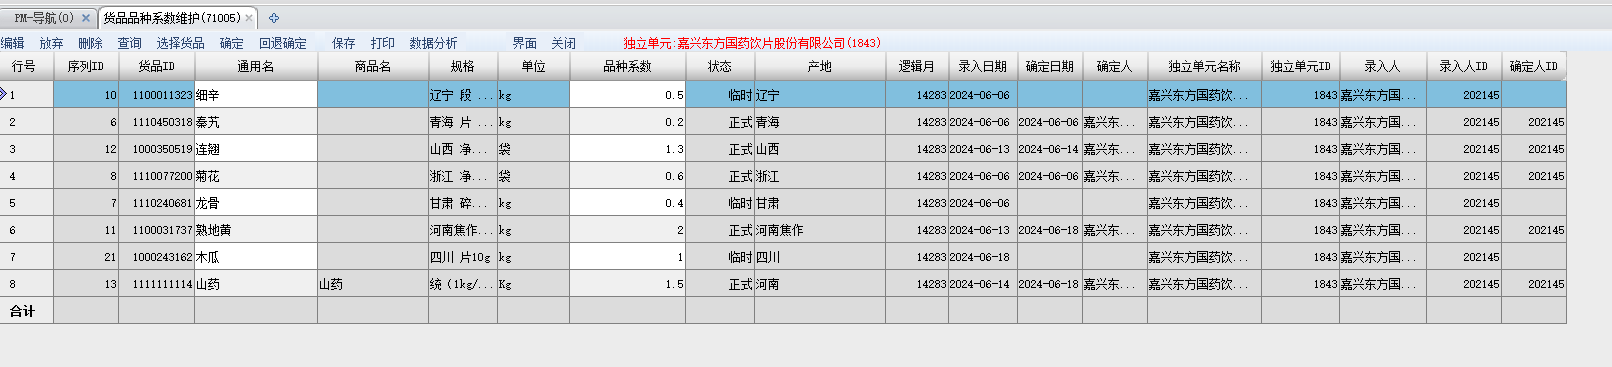Viewport: 1612px width, 367px height.
Task: Click the 临时 status cell for 龙骨
Action: pos(720,203)
